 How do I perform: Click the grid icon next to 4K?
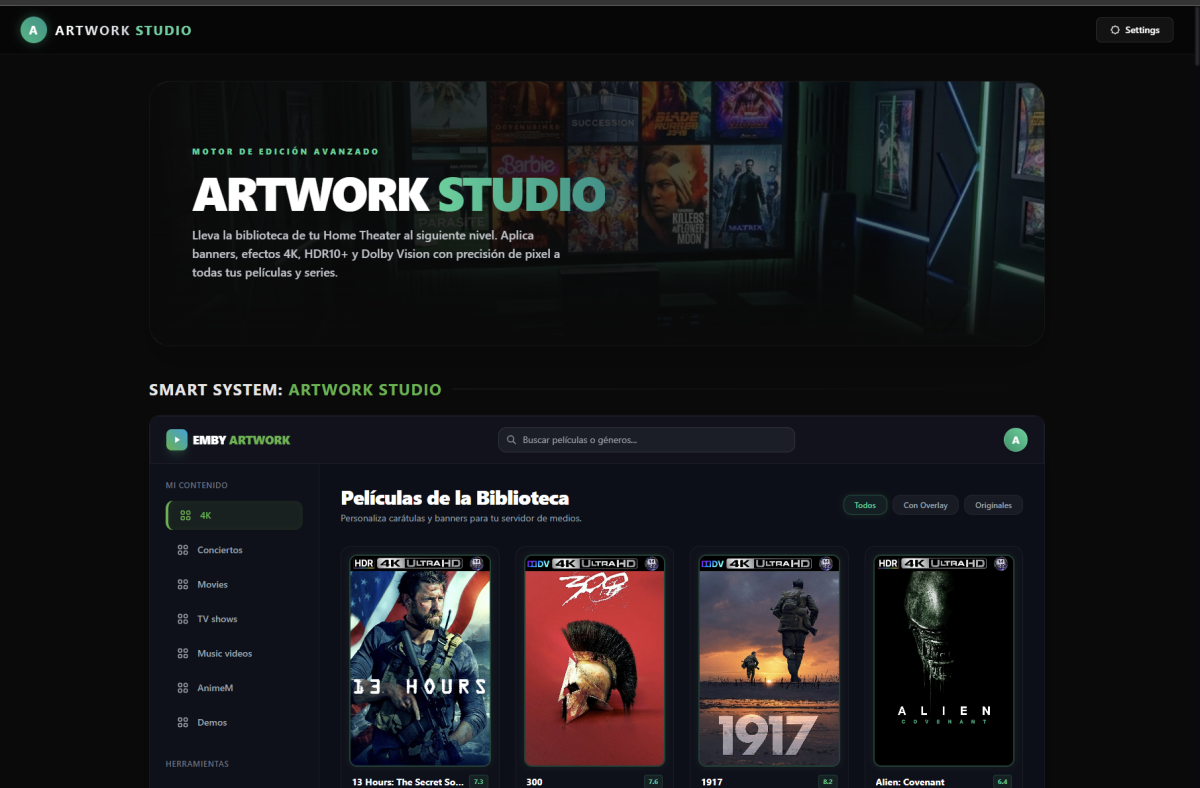(x=185, y=516)
